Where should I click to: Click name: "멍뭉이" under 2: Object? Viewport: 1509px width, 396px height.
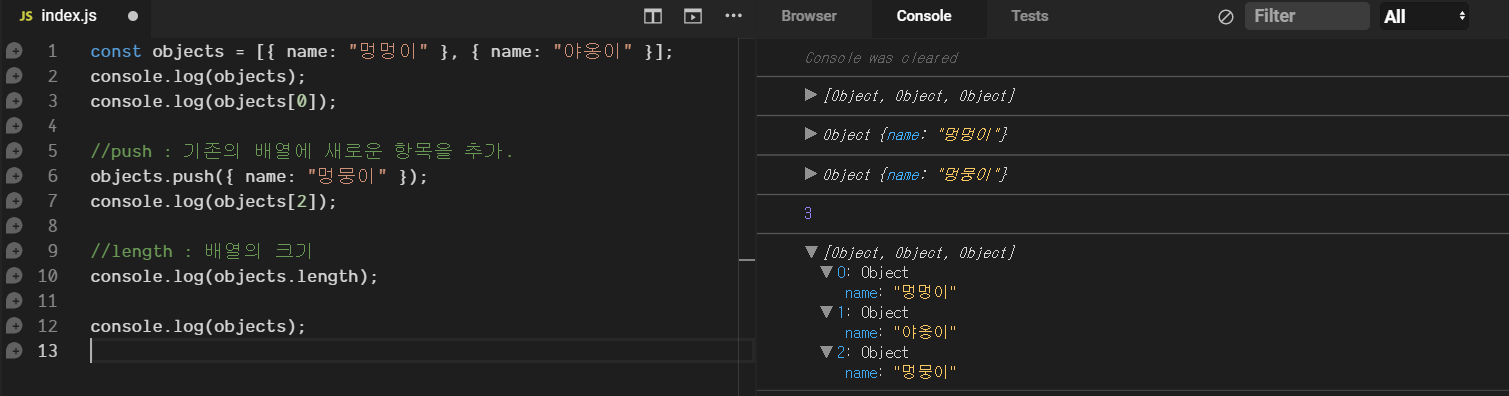[901, 372]
